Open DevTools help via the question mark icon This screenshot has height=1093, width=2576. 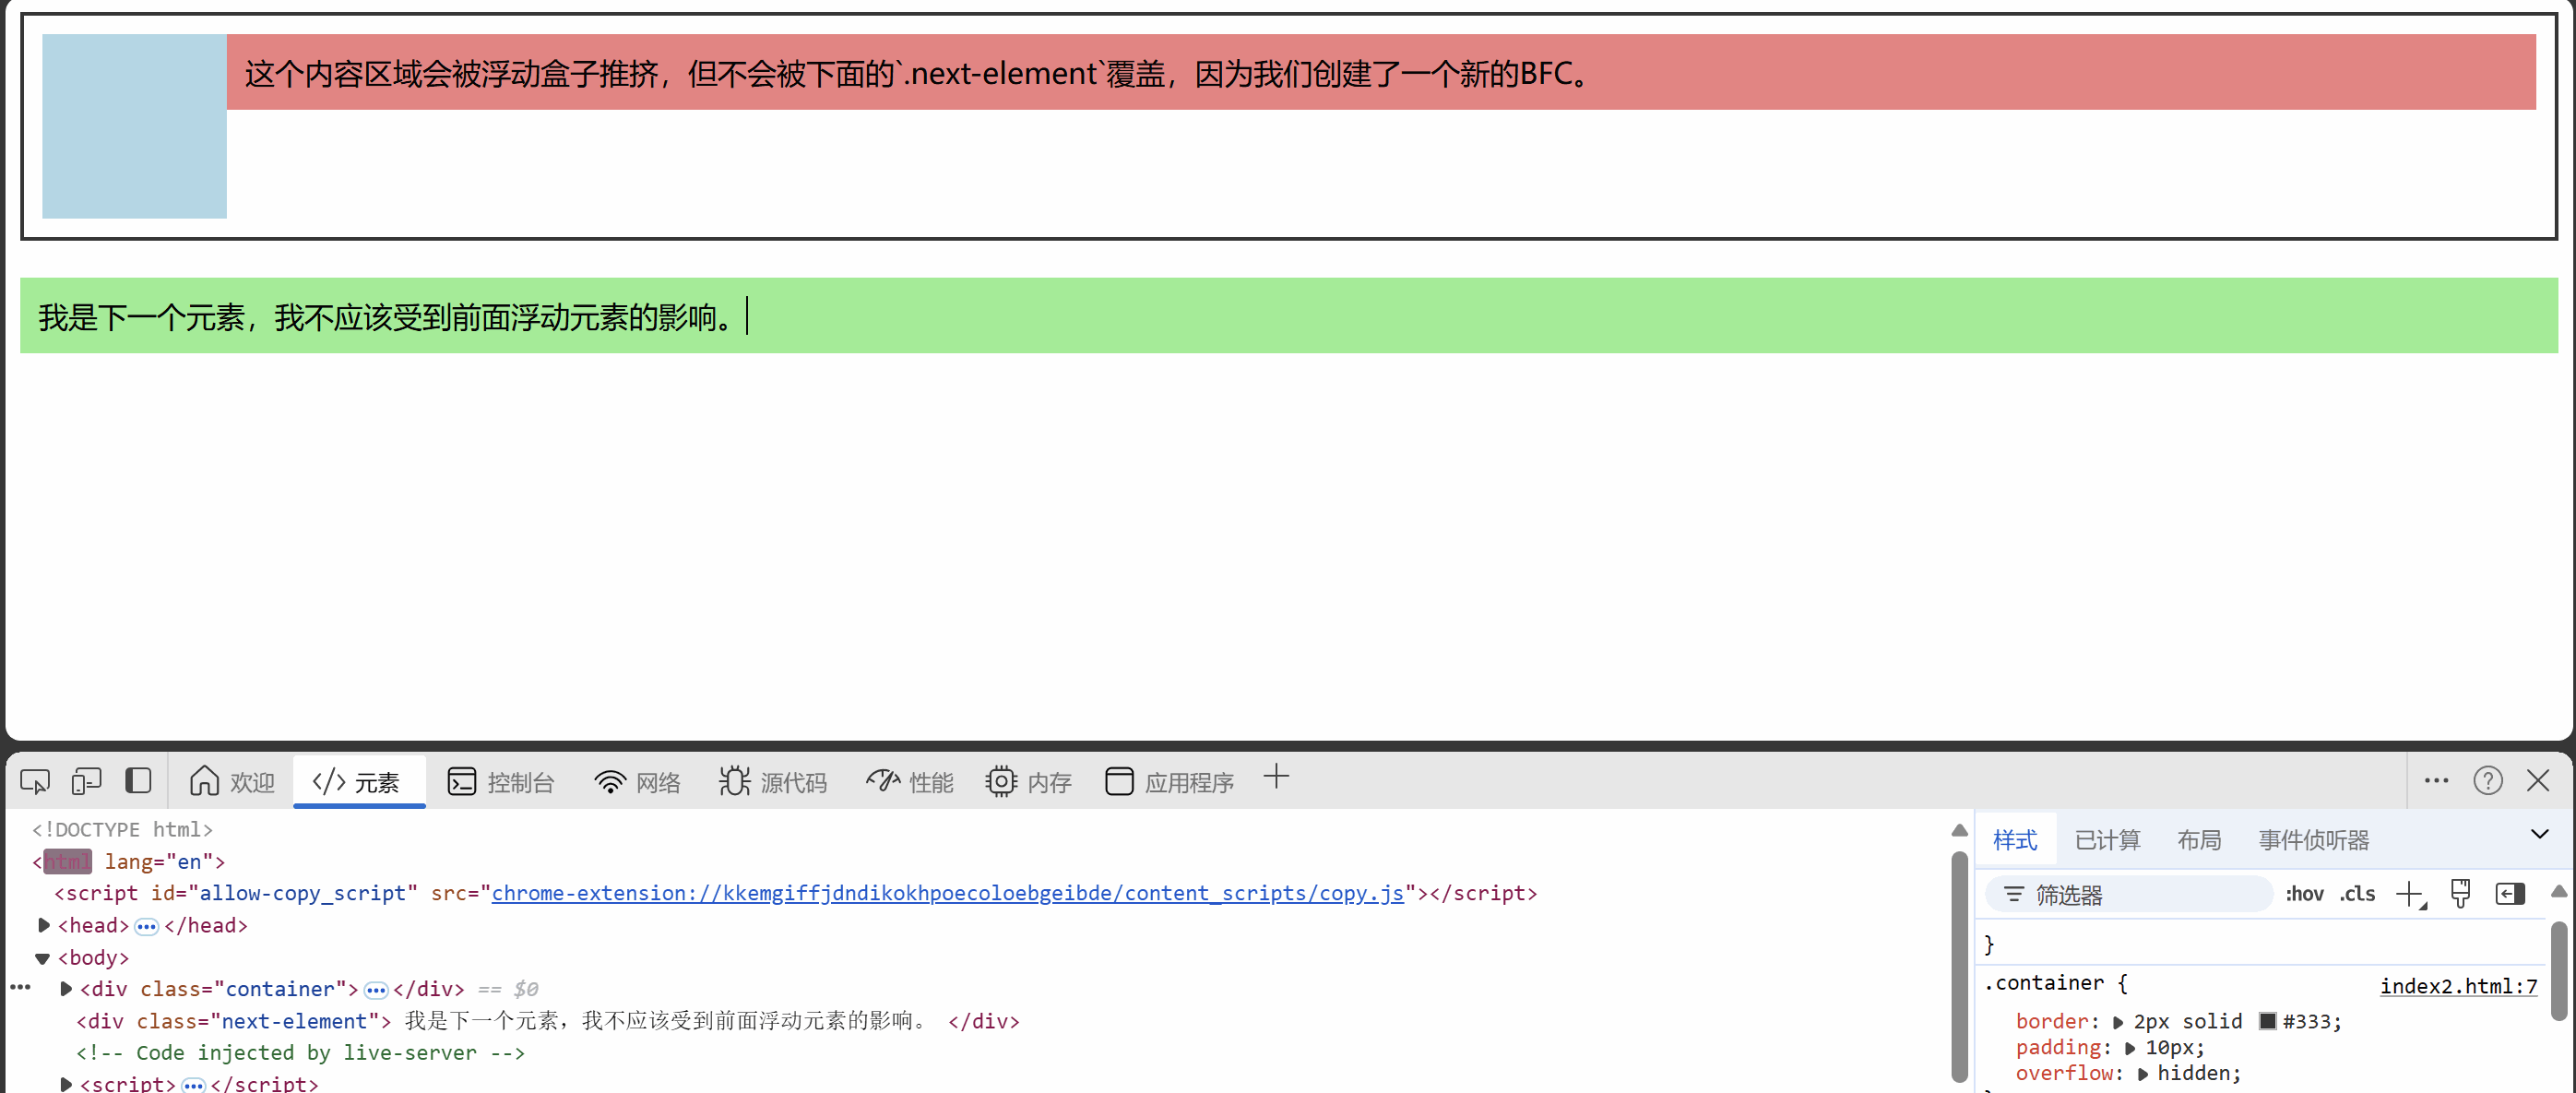pos(2489,781)
